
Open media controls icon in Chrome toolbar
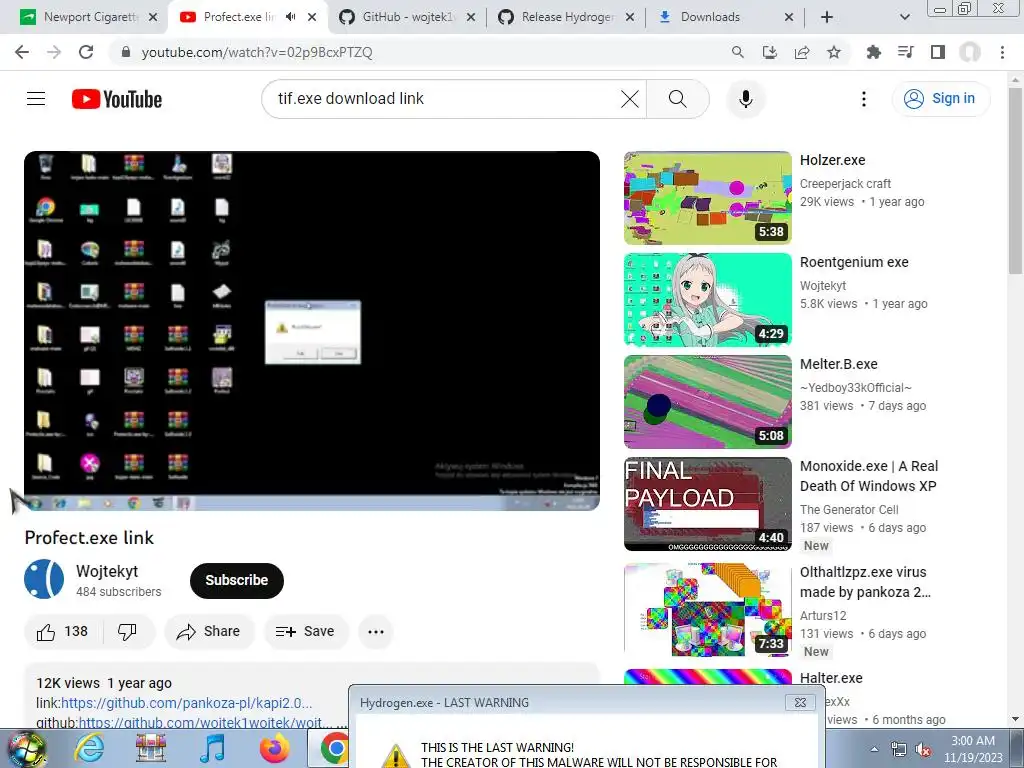click(905, 52)
